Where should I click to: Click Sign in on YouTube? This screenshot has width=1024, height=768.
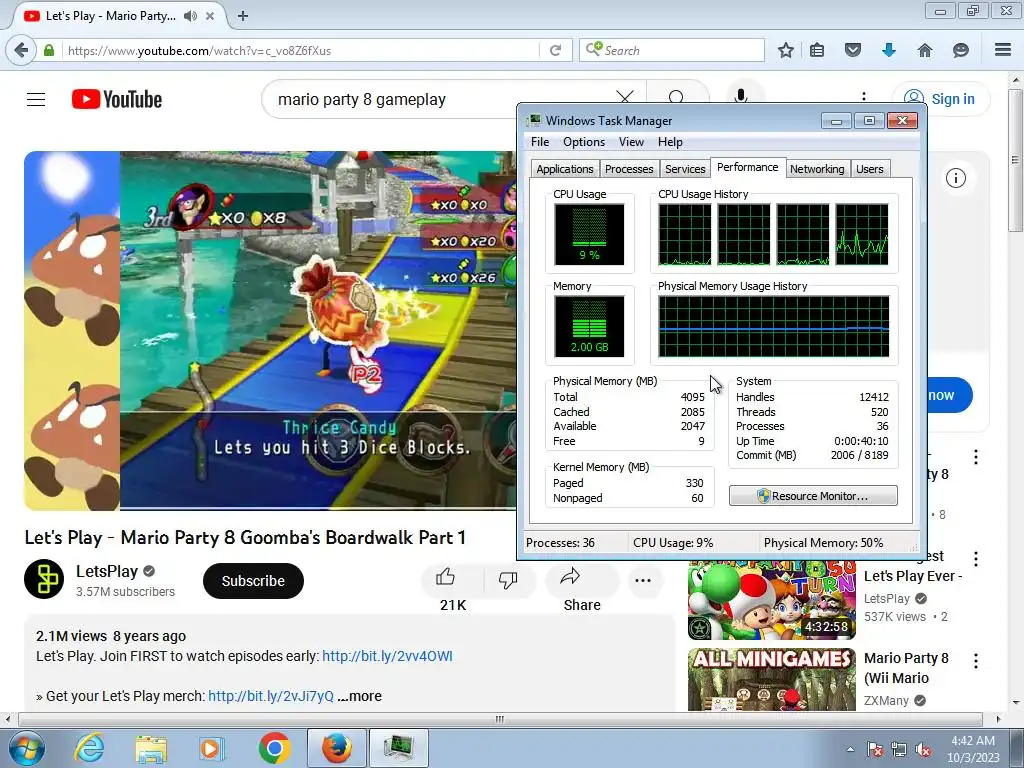(941, 99)
